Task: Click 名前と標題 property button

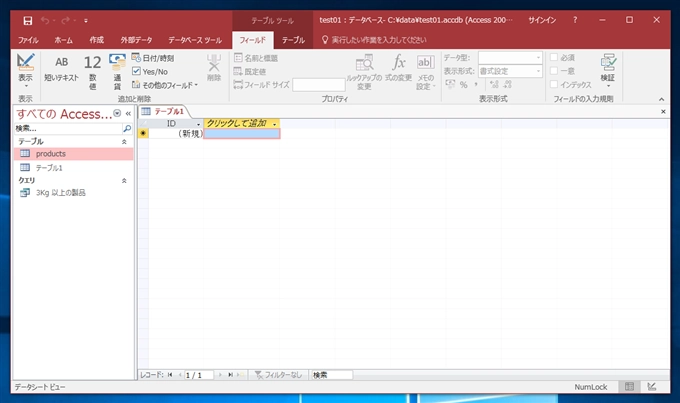Action: point(256,58)
